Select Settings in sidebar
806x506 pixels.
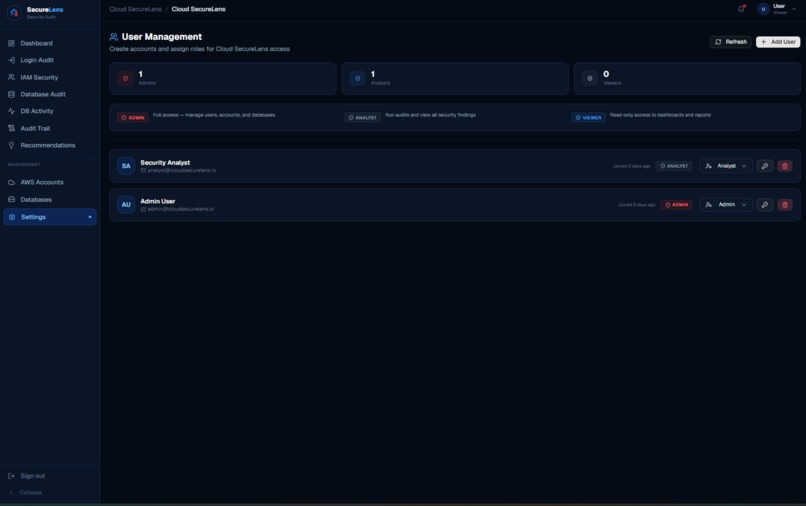pyautogui.click(x=50, y=217)
